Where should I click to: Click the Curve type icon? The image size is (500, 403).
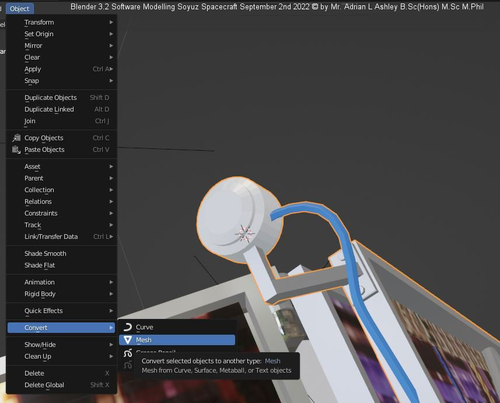click(128, 327)
